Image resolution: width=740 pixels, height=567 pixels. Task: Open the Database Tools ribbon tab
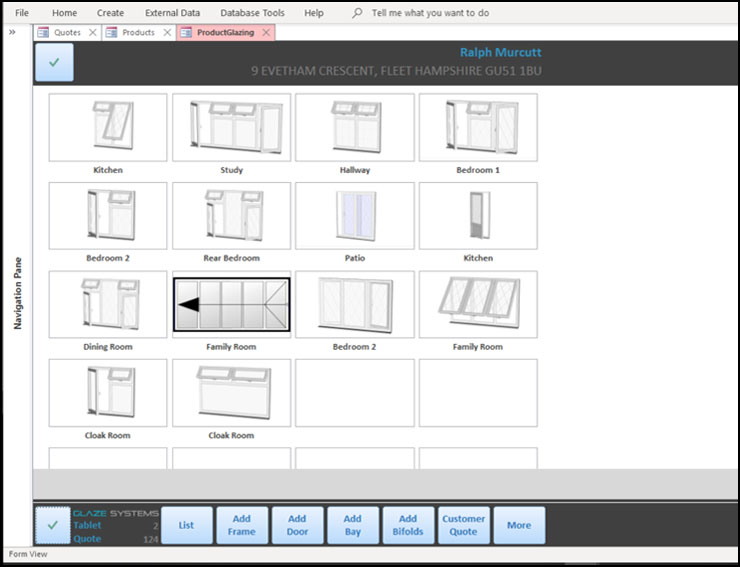[x=254, y=13]
